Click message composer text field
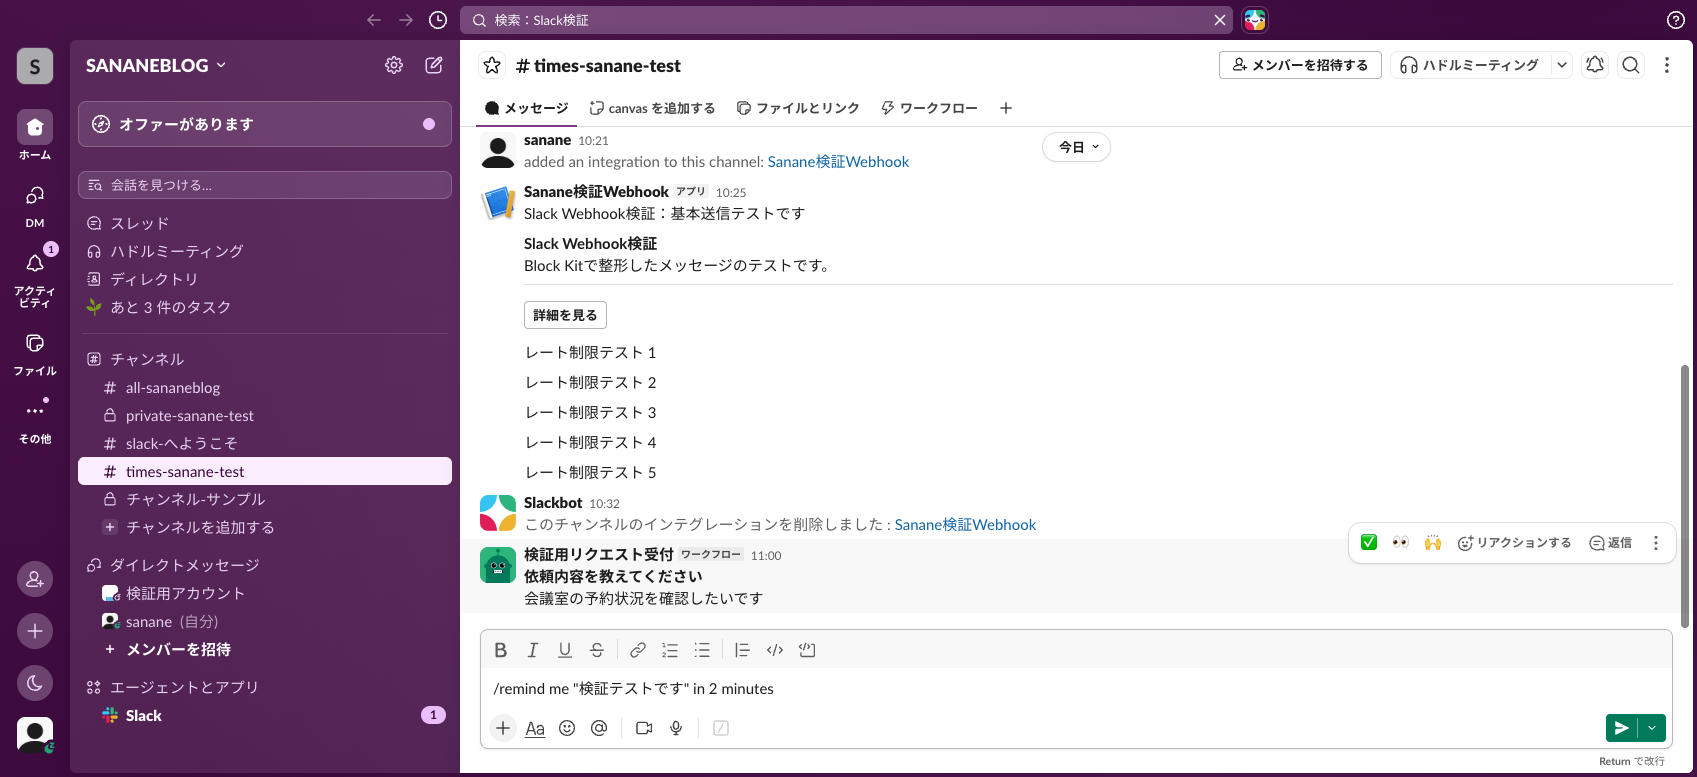Screen dimensions: 1697x777 [x=1076, y=689]
